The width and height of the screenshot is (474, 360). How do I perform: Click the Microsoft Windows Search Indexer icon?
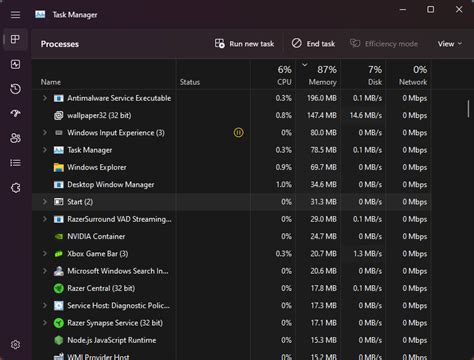pyautogui.click(x=59, y=271)
